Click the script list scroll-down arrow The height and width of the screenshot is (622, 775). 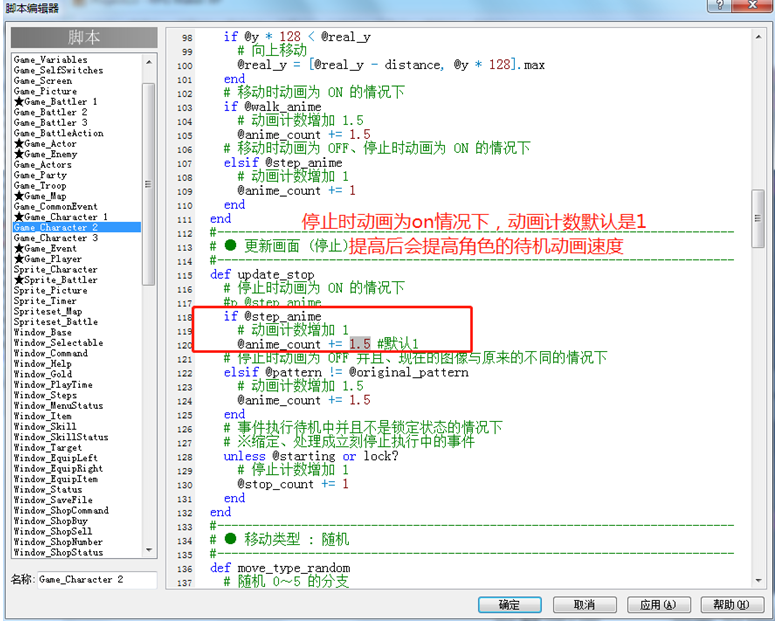click(x=149, y=550)
